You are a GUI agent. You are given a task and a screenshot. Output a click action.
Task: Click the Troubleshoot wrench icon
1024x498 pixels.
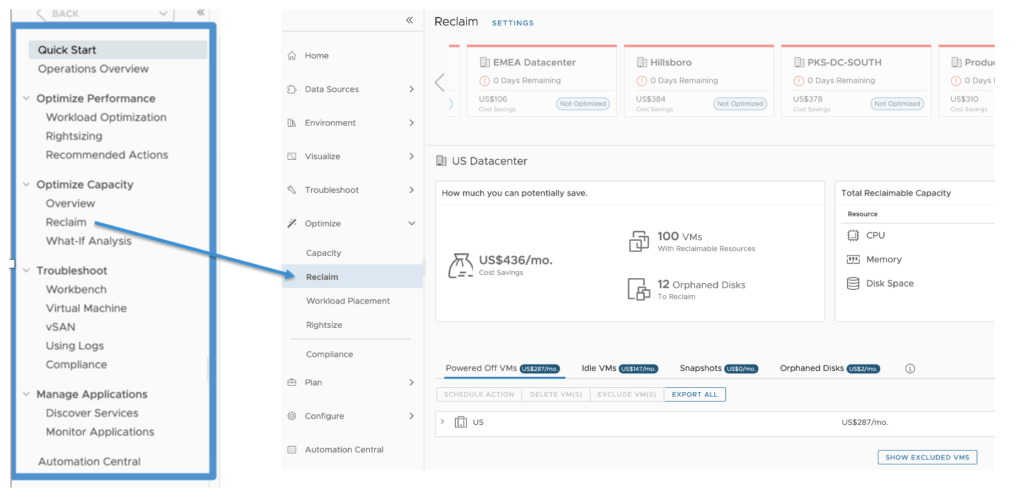(291, 190)
